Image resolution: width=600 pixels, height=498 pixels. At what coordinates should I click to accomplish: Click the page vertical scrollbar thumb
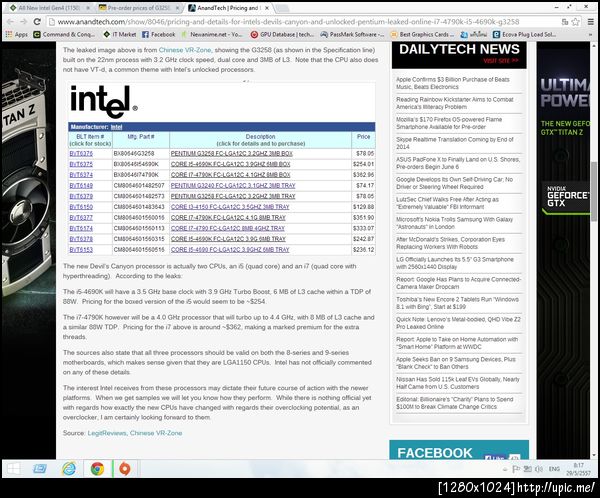593,191
